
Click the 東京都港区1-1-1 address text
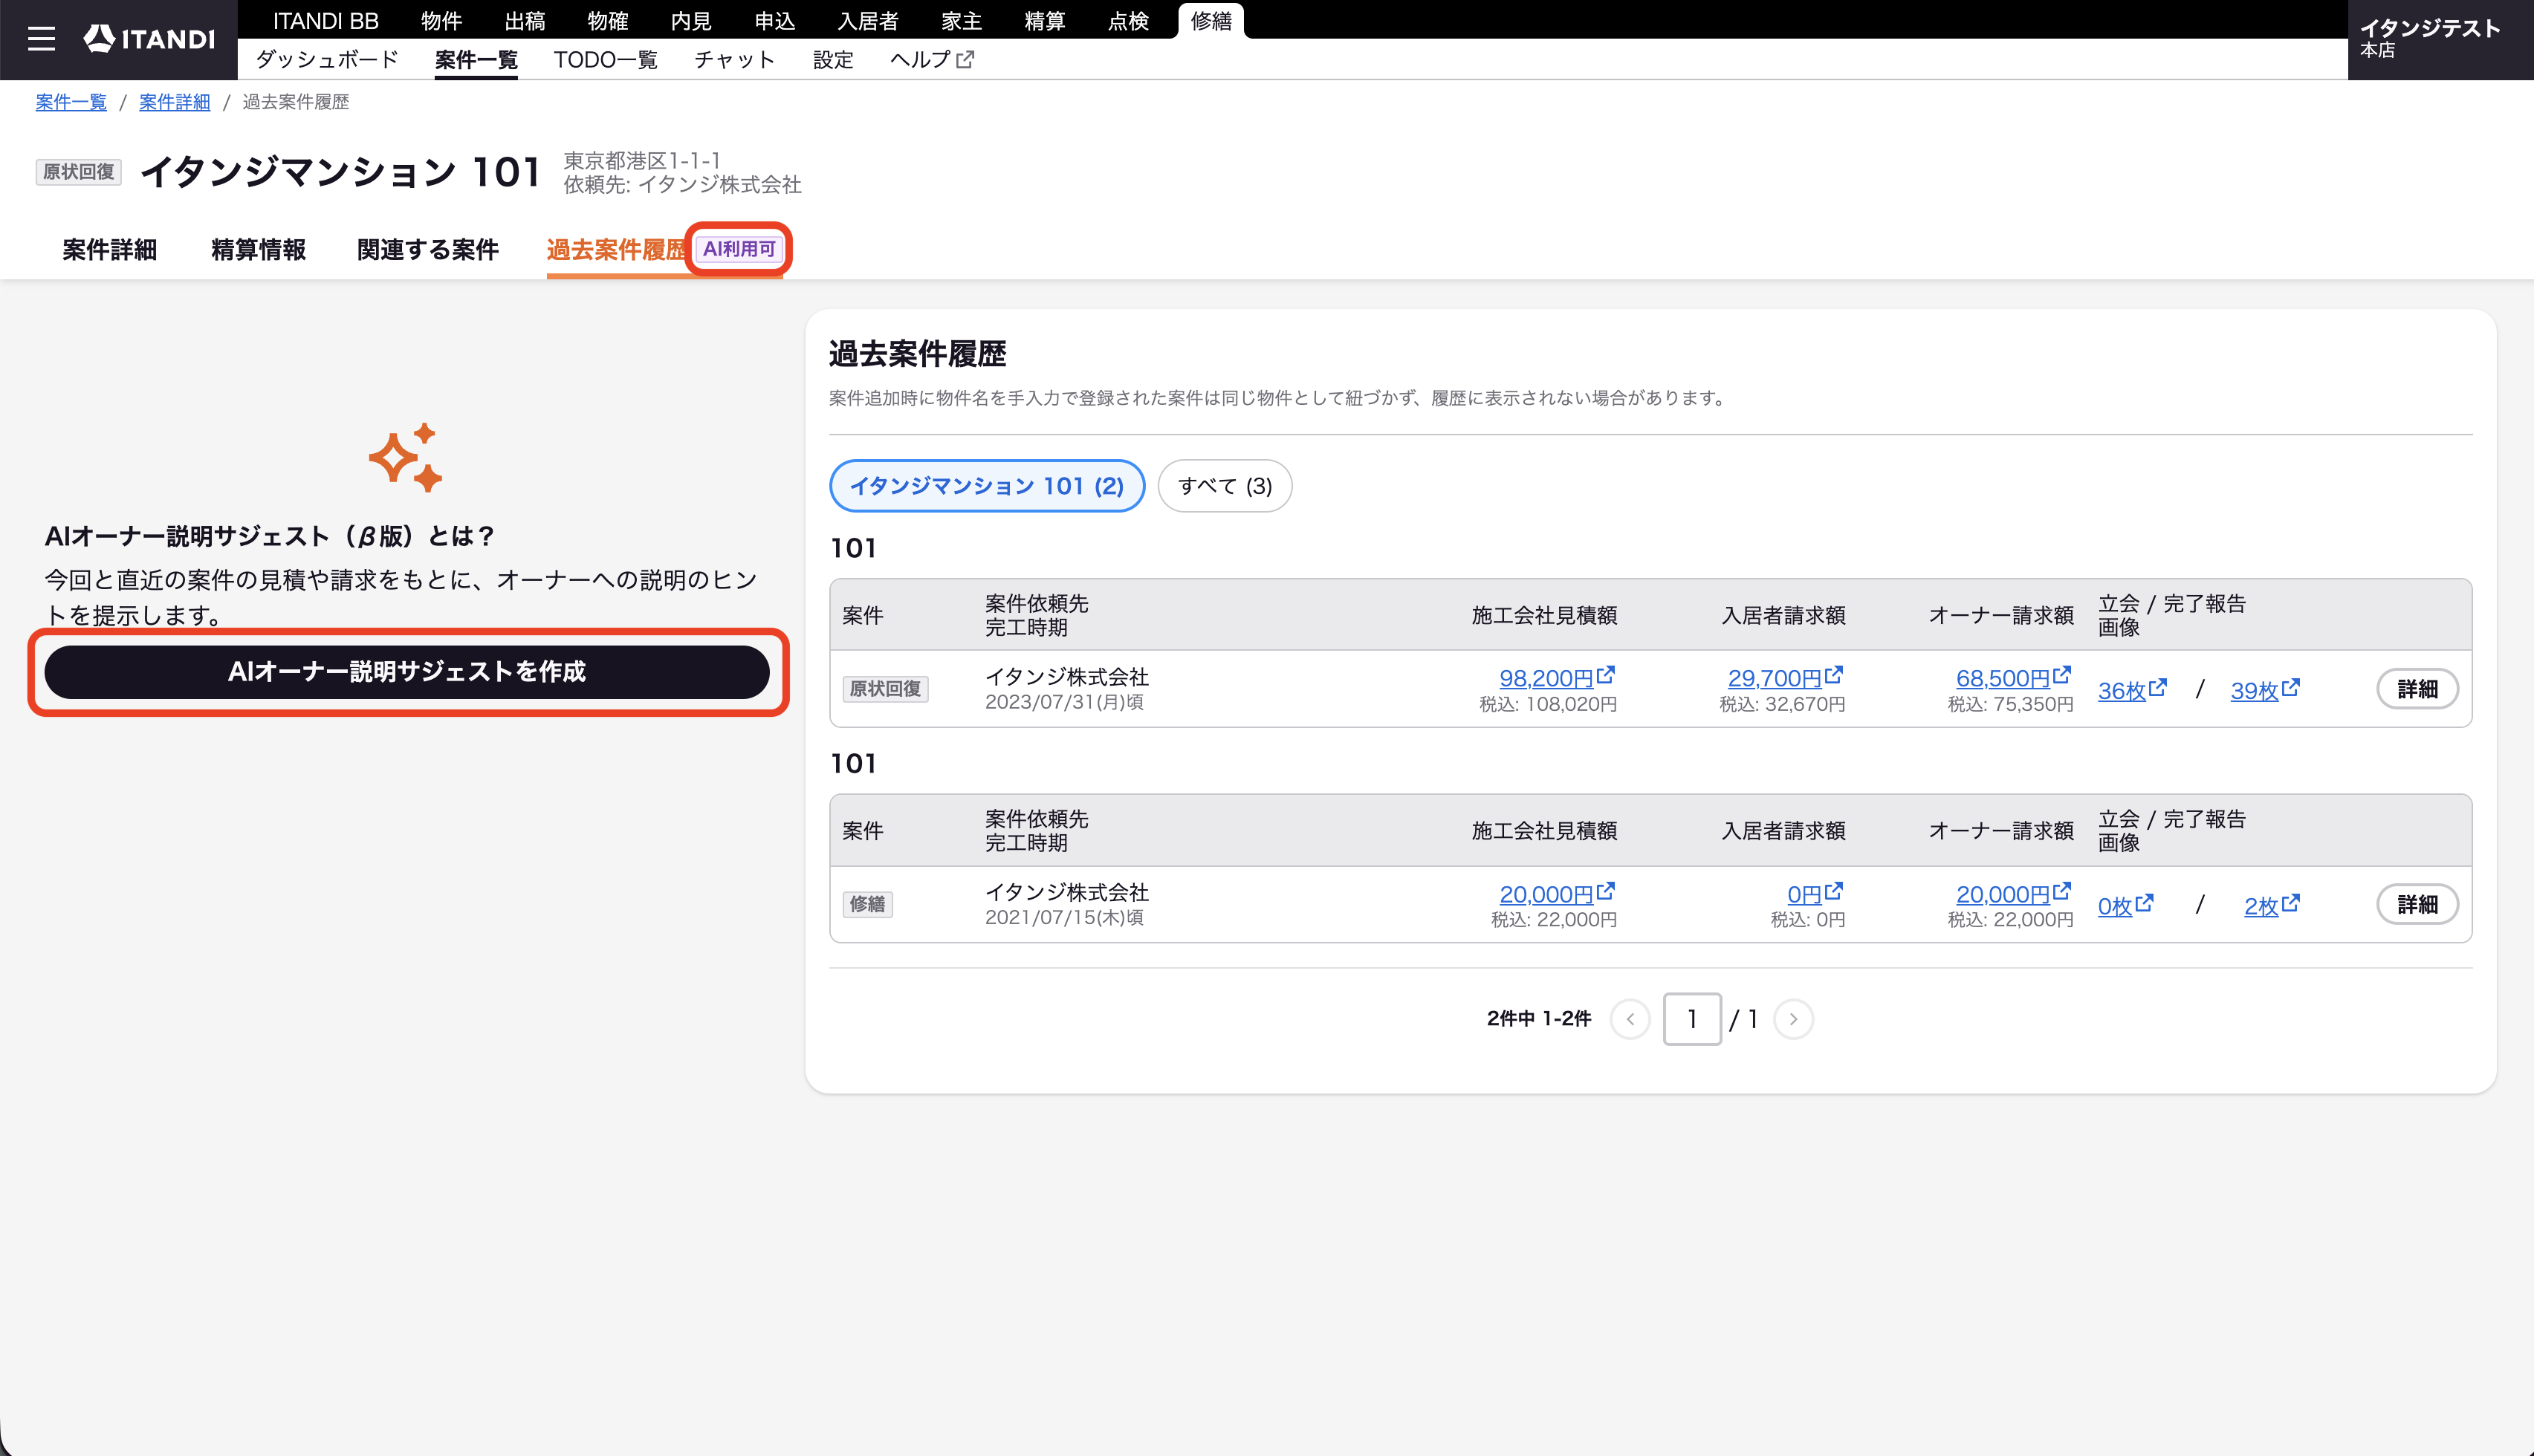(642, 161)
